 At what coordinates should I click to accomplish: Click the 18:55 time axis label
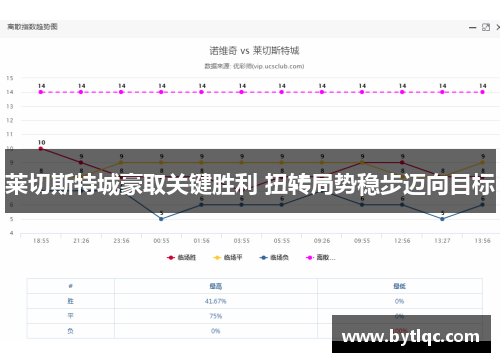pos(41,241)
